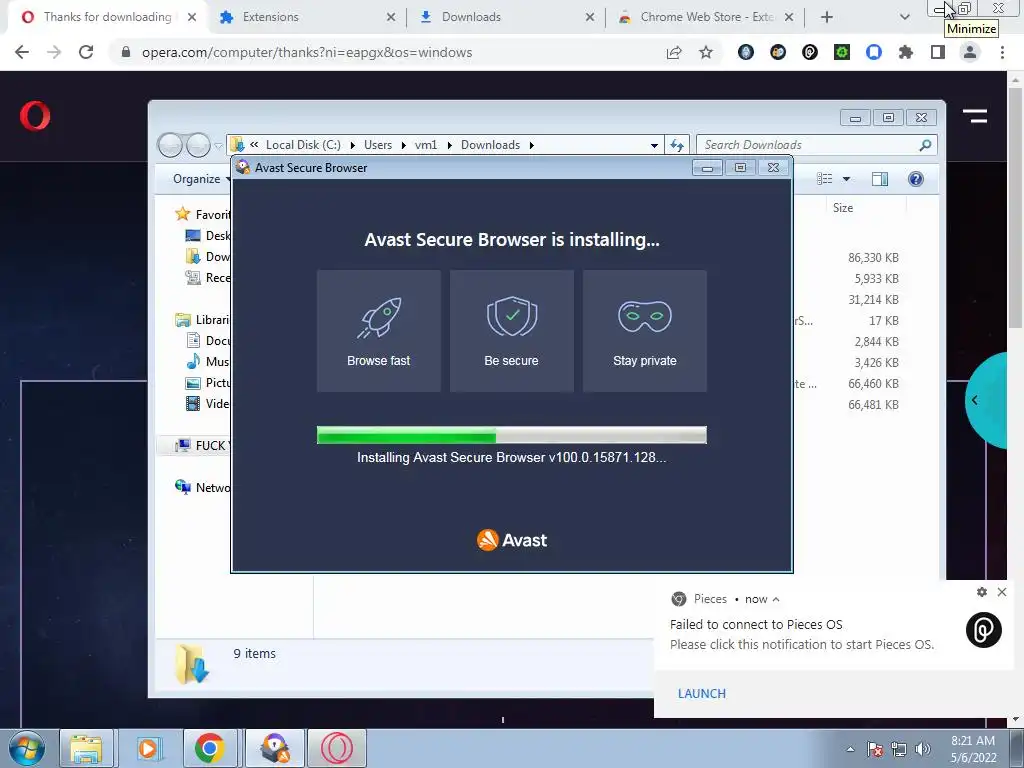1024x768 pixels.
Task: Click the Opera logo on the webpage
Action: click(35, 116)
